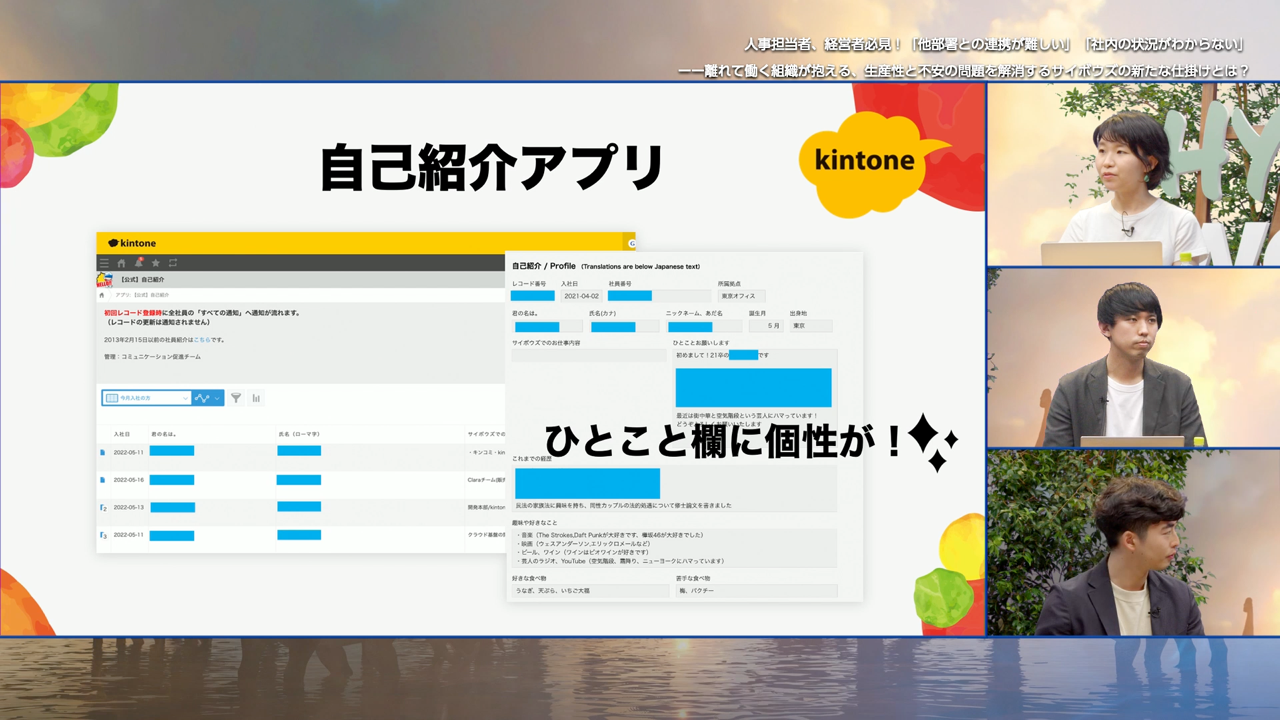Click the 東京 birthplace field
Image resolution: width=1280 pixels, height=720 pixels.
pyautogui.click(x=811, y=326)
